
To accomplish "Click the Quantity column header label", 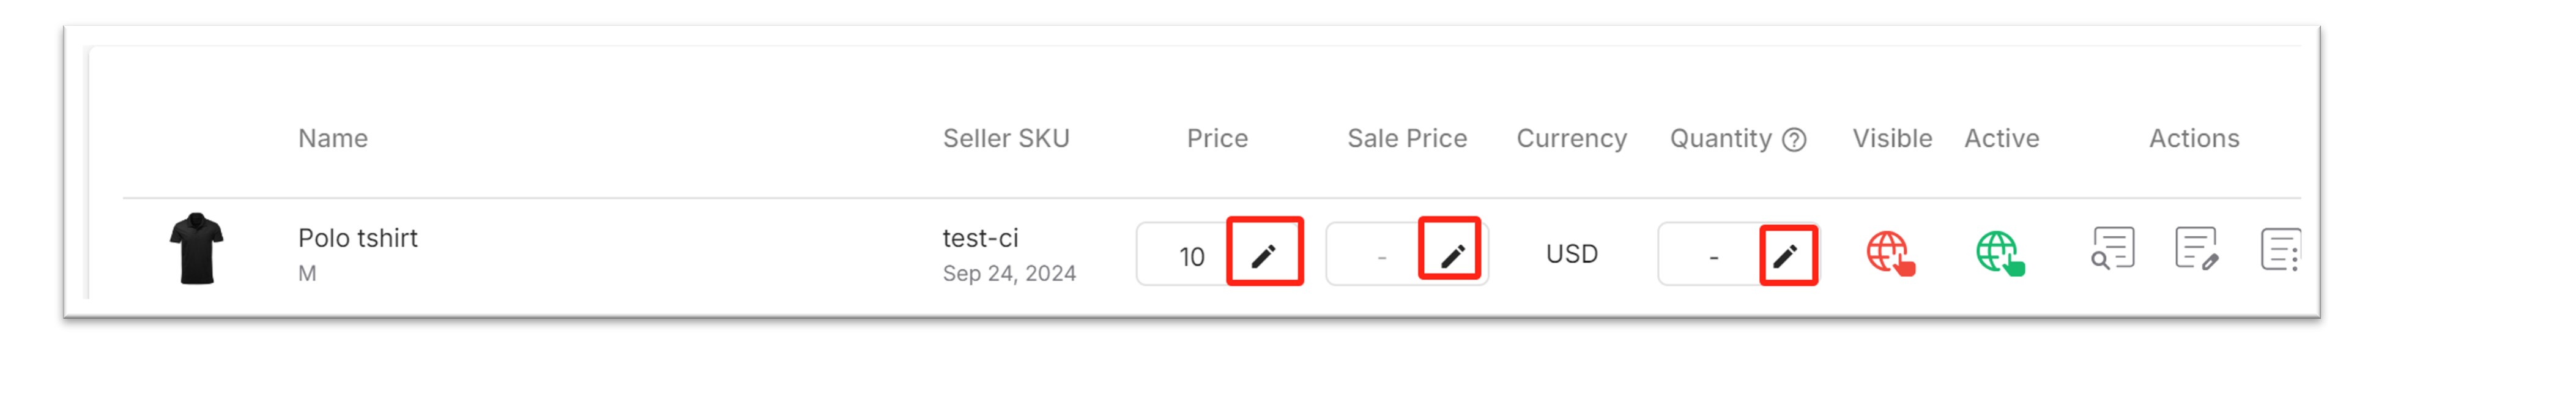I will [1720, 139].
